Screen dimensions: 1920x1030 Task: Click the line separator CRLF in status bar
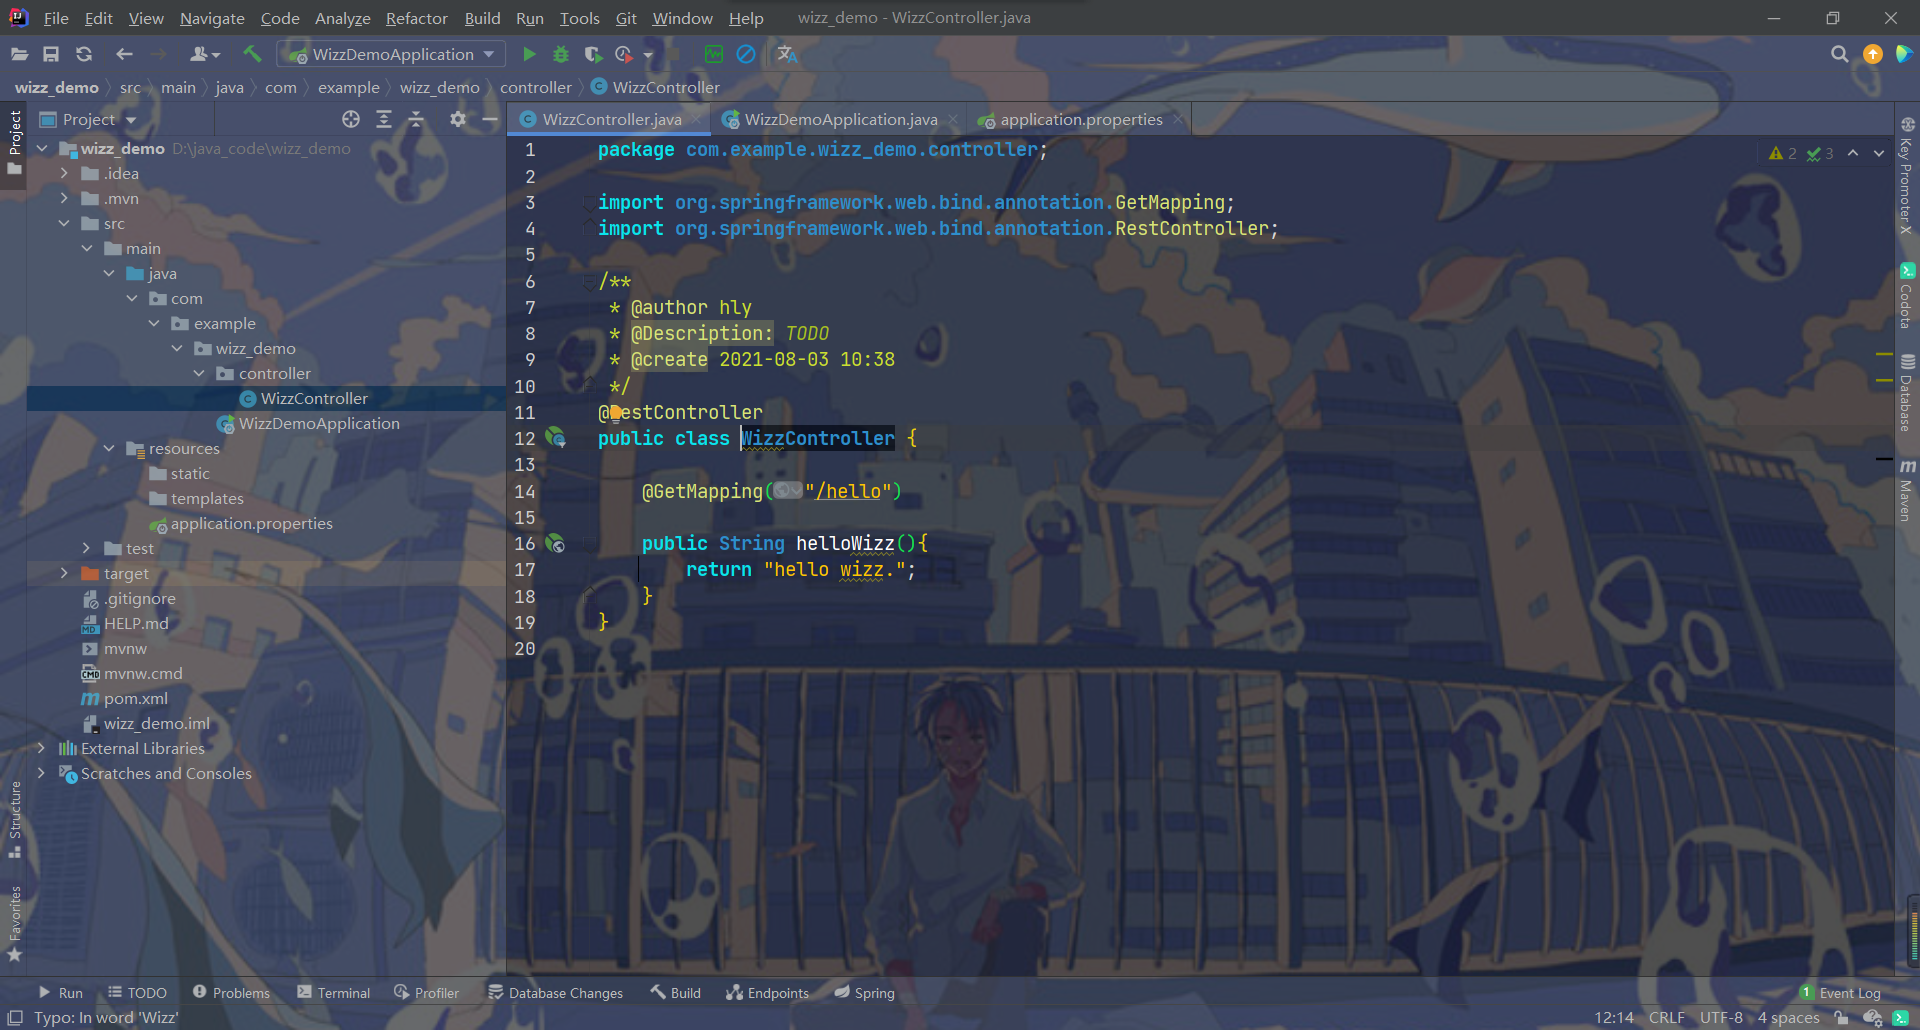click(x=1666, y=1017)
